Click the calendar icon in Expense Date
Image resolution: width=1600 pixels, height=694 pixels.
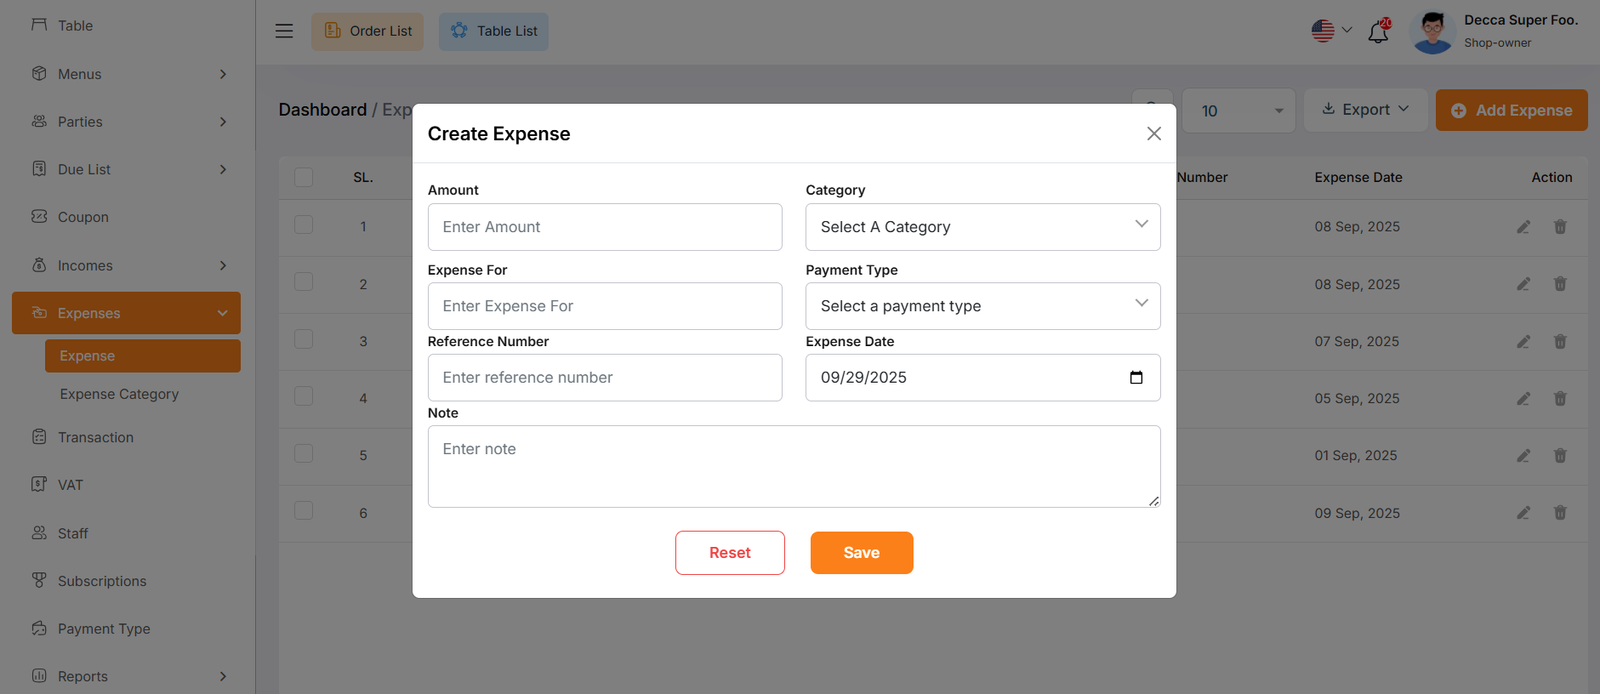point(1136,377)
